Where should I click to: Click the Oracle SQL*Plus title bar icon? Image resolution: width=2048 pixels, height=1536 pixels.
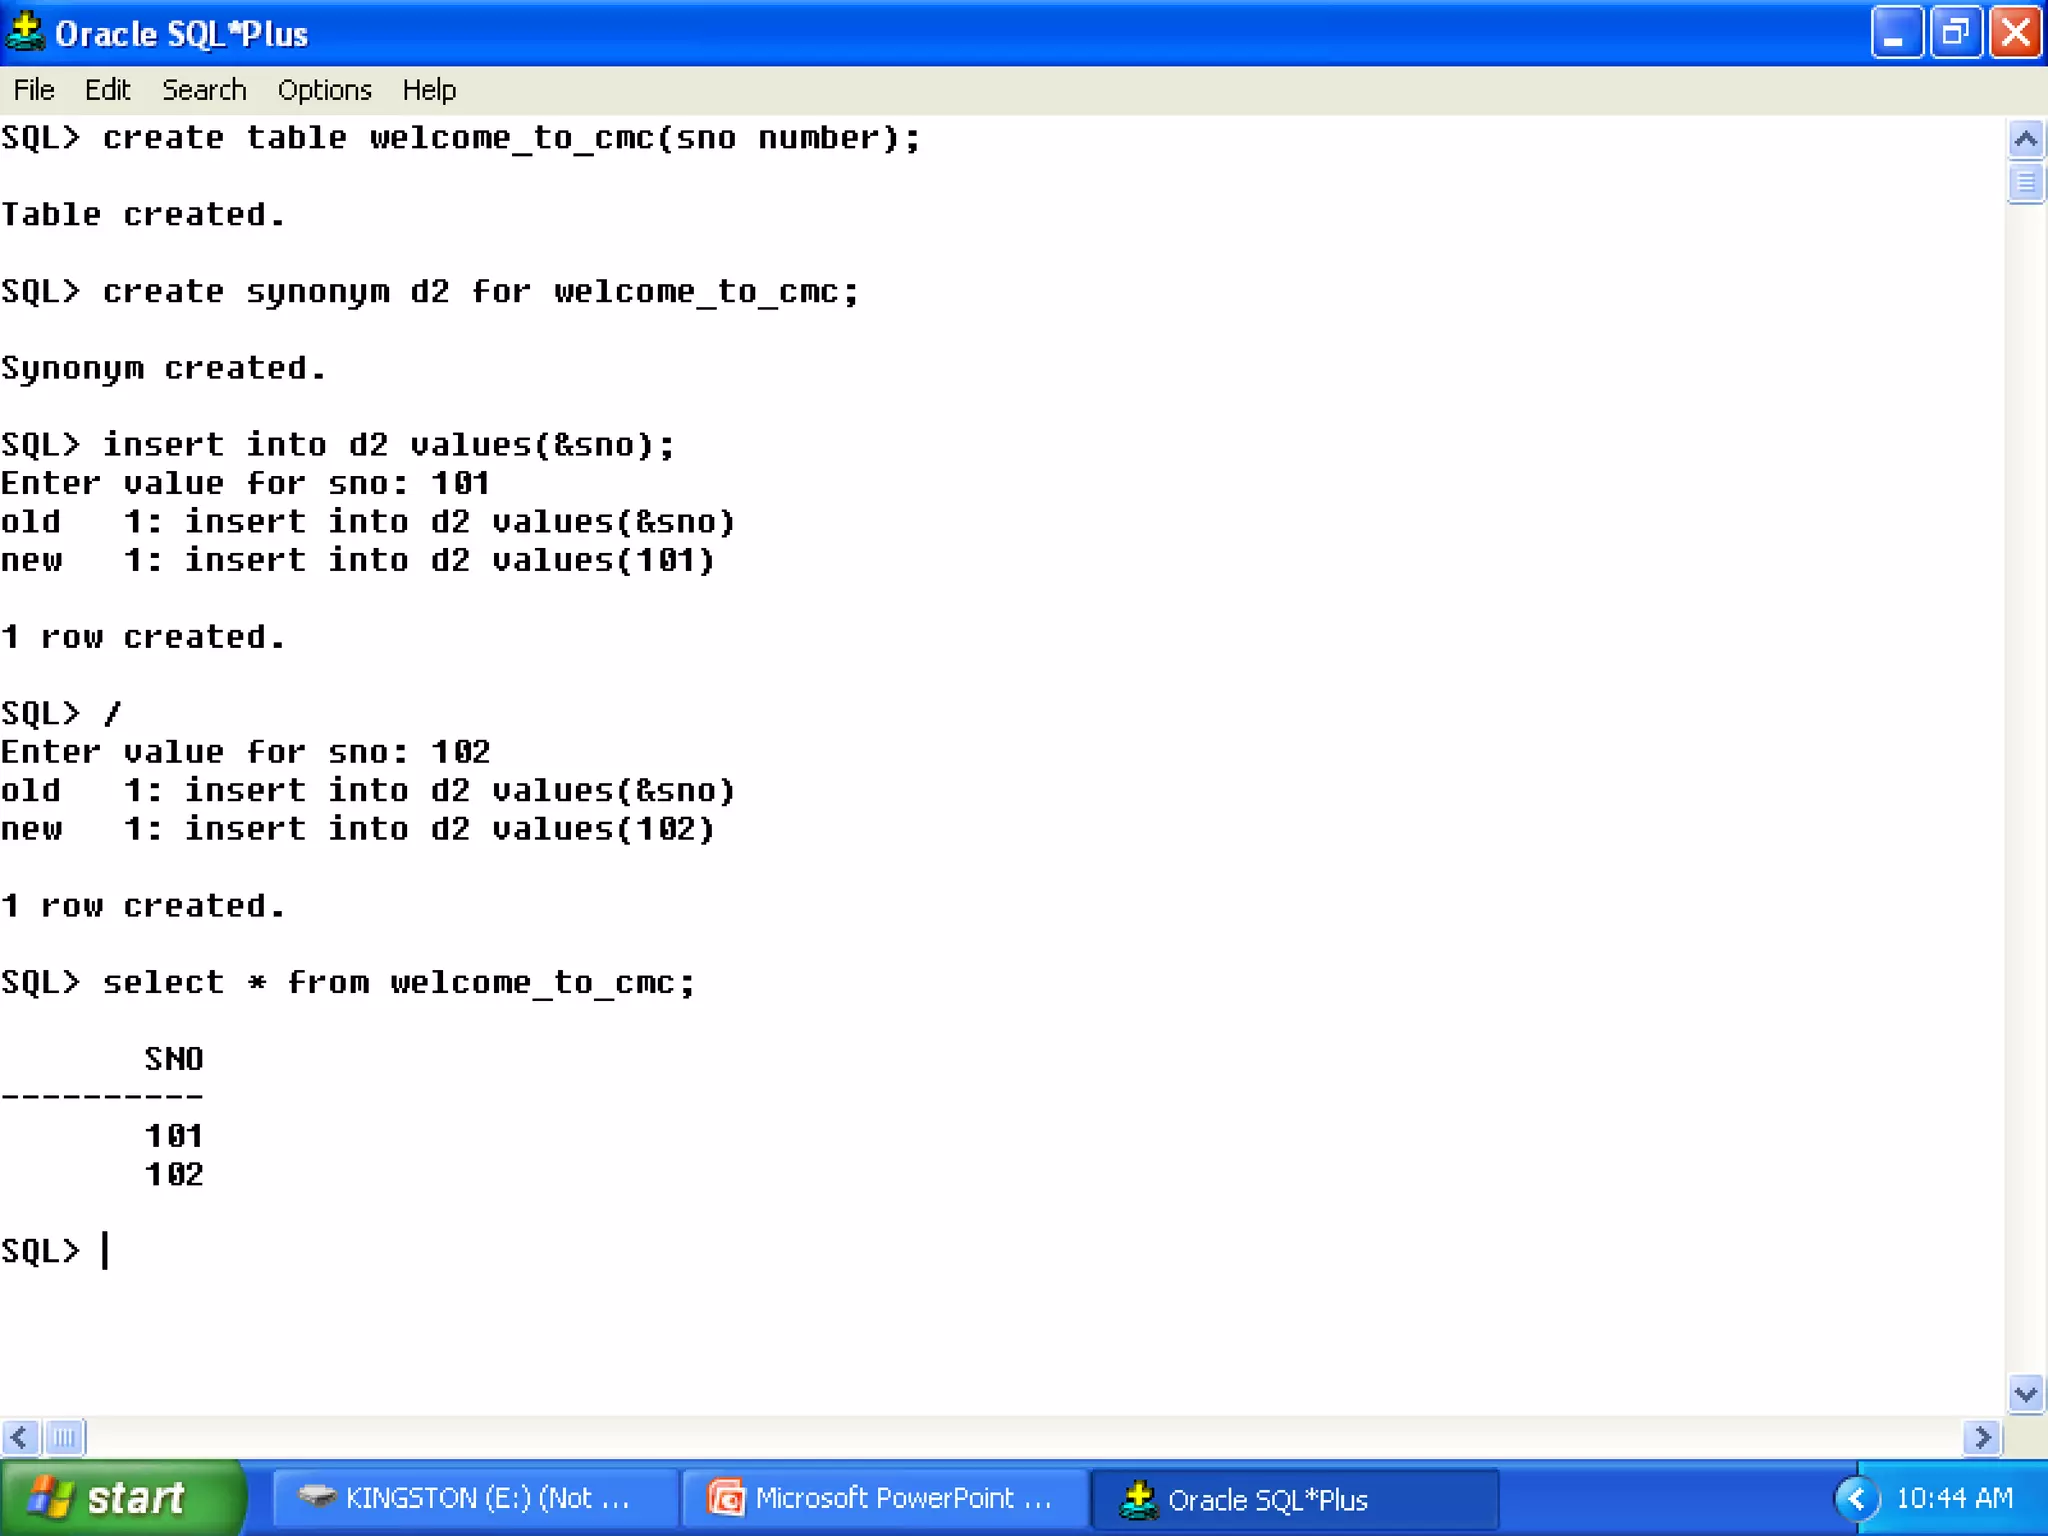click(x=25, y=32)
